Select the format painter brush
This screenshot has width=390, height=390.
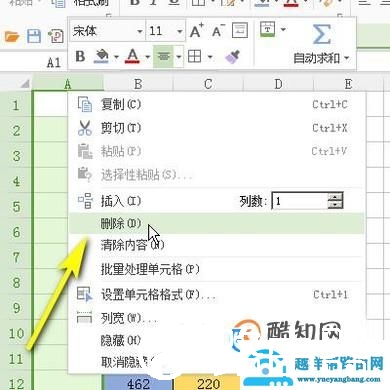[x=232, y=56]
